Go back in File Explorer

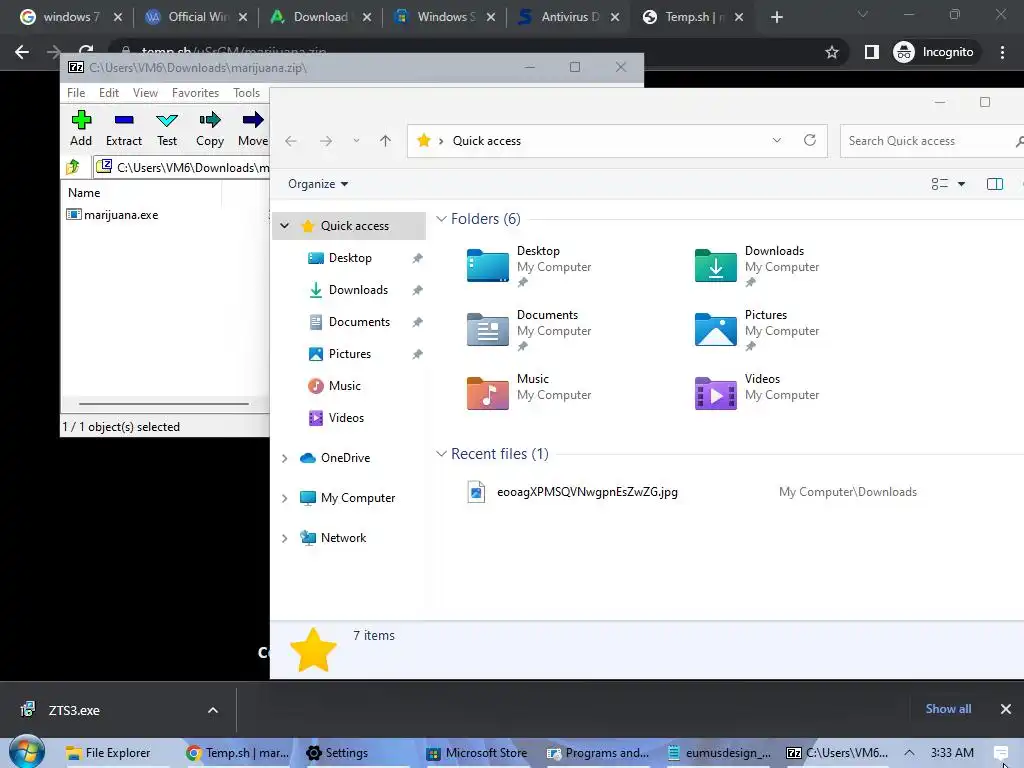pos(291,140)
